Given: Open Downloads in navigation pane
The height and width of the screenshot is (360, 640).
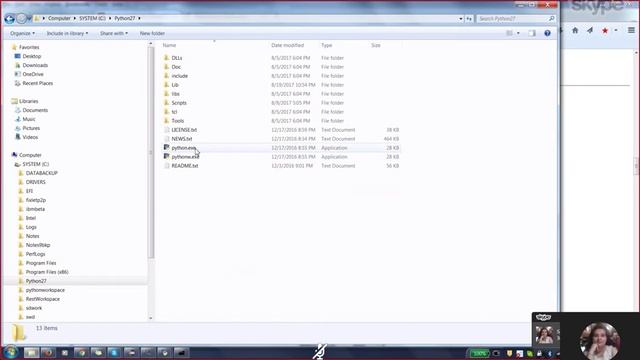Looking at the screenshot, I should click(35, 65).
